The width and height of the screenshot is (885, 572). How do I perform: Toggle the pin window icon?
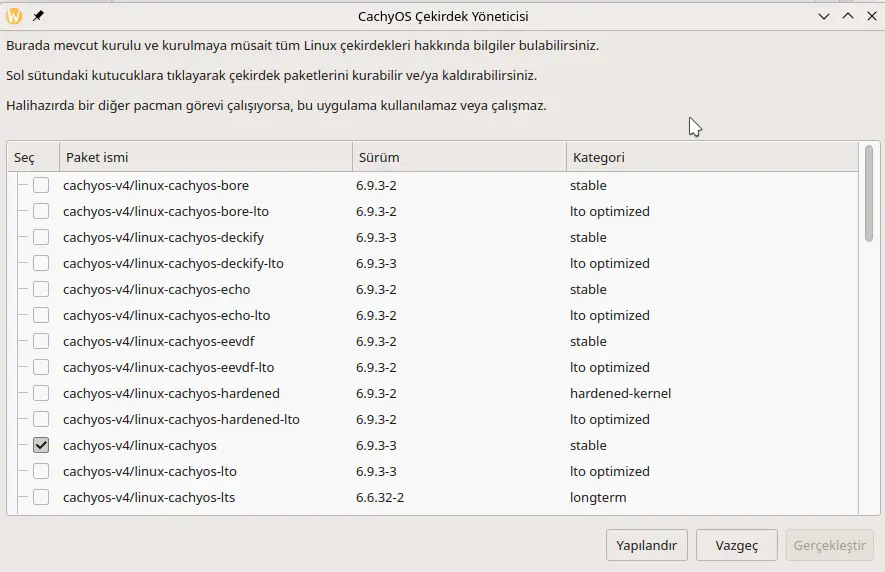click(38, 16)
